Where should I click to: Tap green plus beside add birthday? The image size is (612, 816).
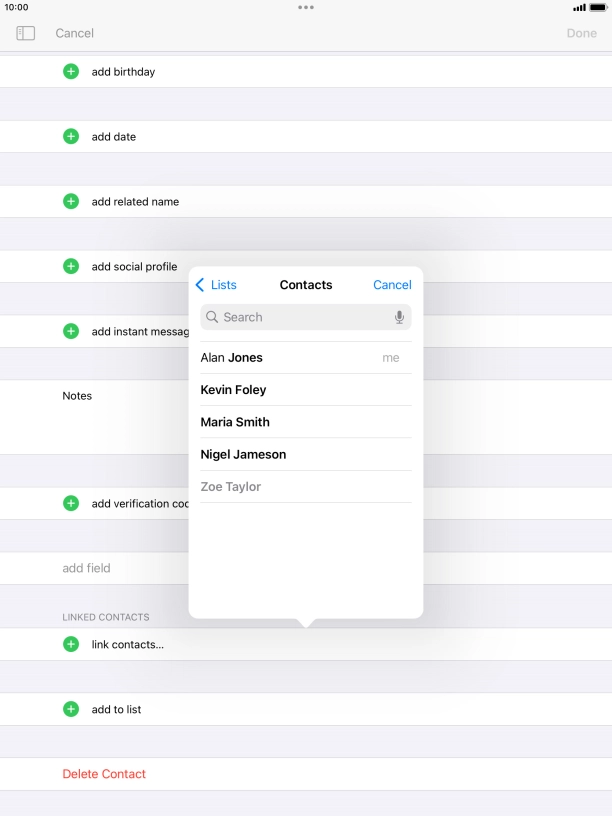click(71, 72)
